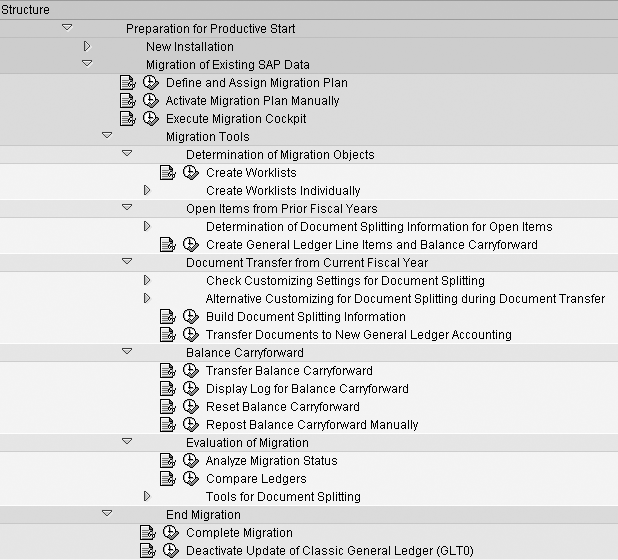Screen dimensions: 618x560
Task: Collapse the Migration of Existing SAP Data node
Action: click(x=87, y=63)
